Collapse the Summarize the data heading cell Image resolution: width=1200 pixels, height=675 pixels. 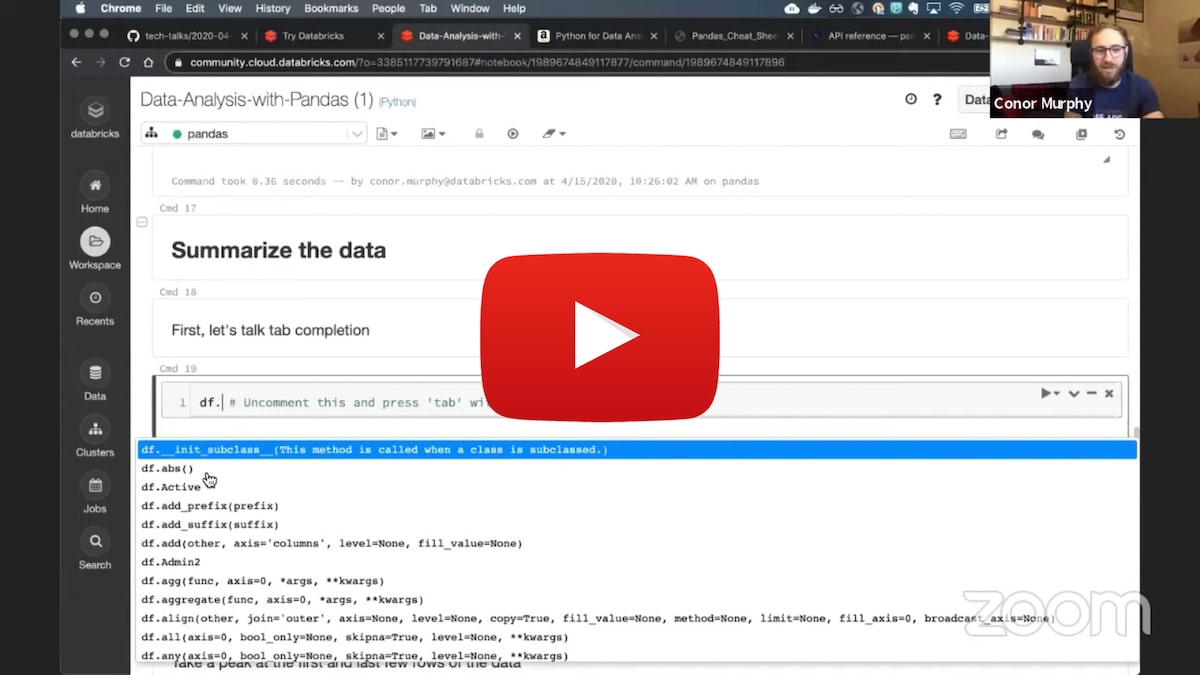(142, 222)
